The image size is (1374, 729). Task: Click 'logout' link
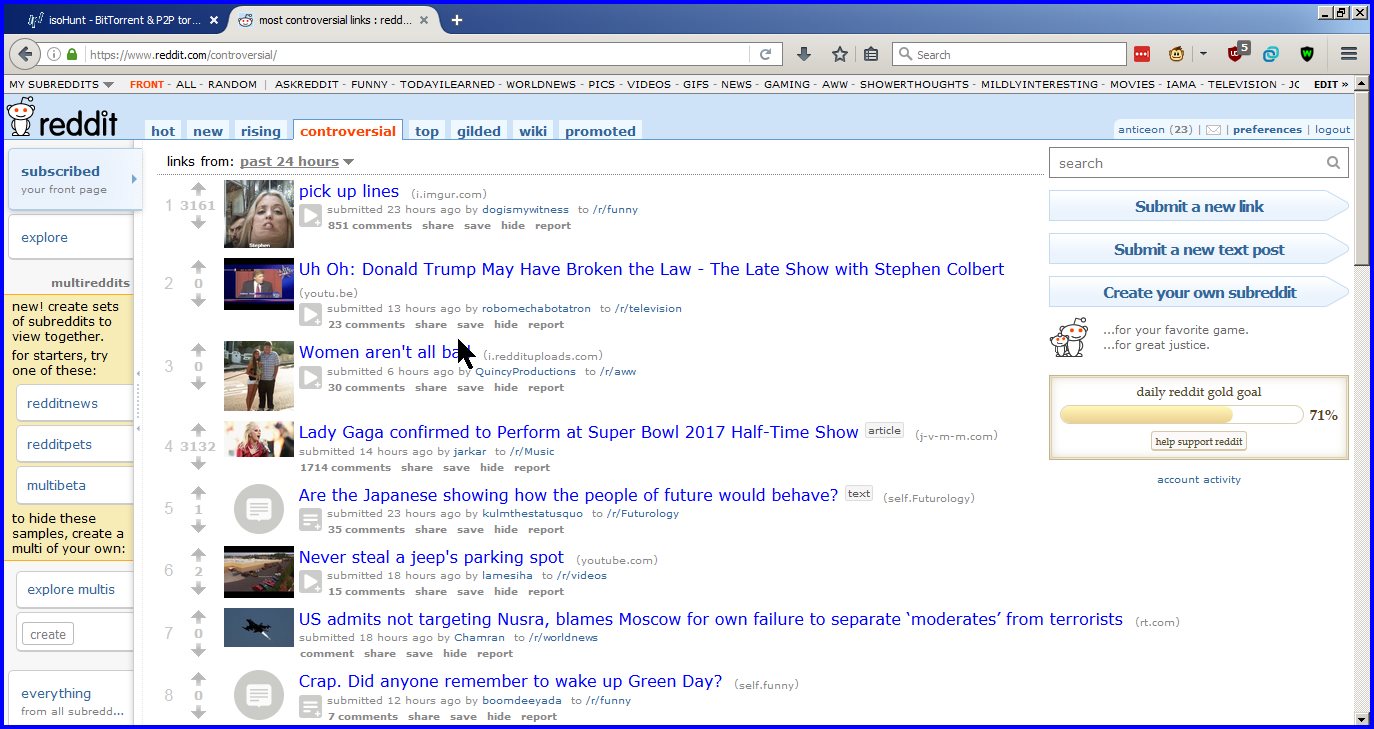tap(1332, 129)
